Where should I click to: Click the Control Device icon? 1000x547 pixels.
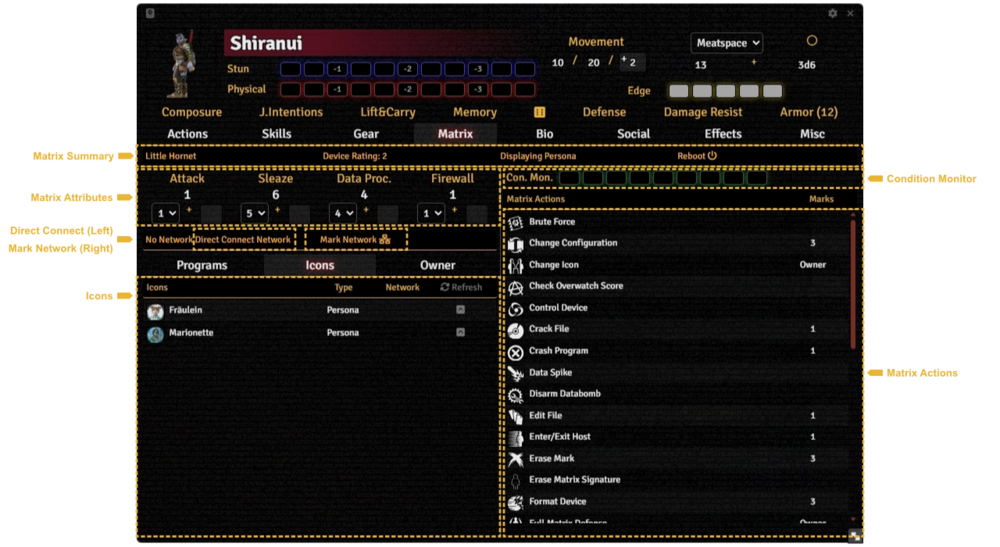[x=516, y=308]
